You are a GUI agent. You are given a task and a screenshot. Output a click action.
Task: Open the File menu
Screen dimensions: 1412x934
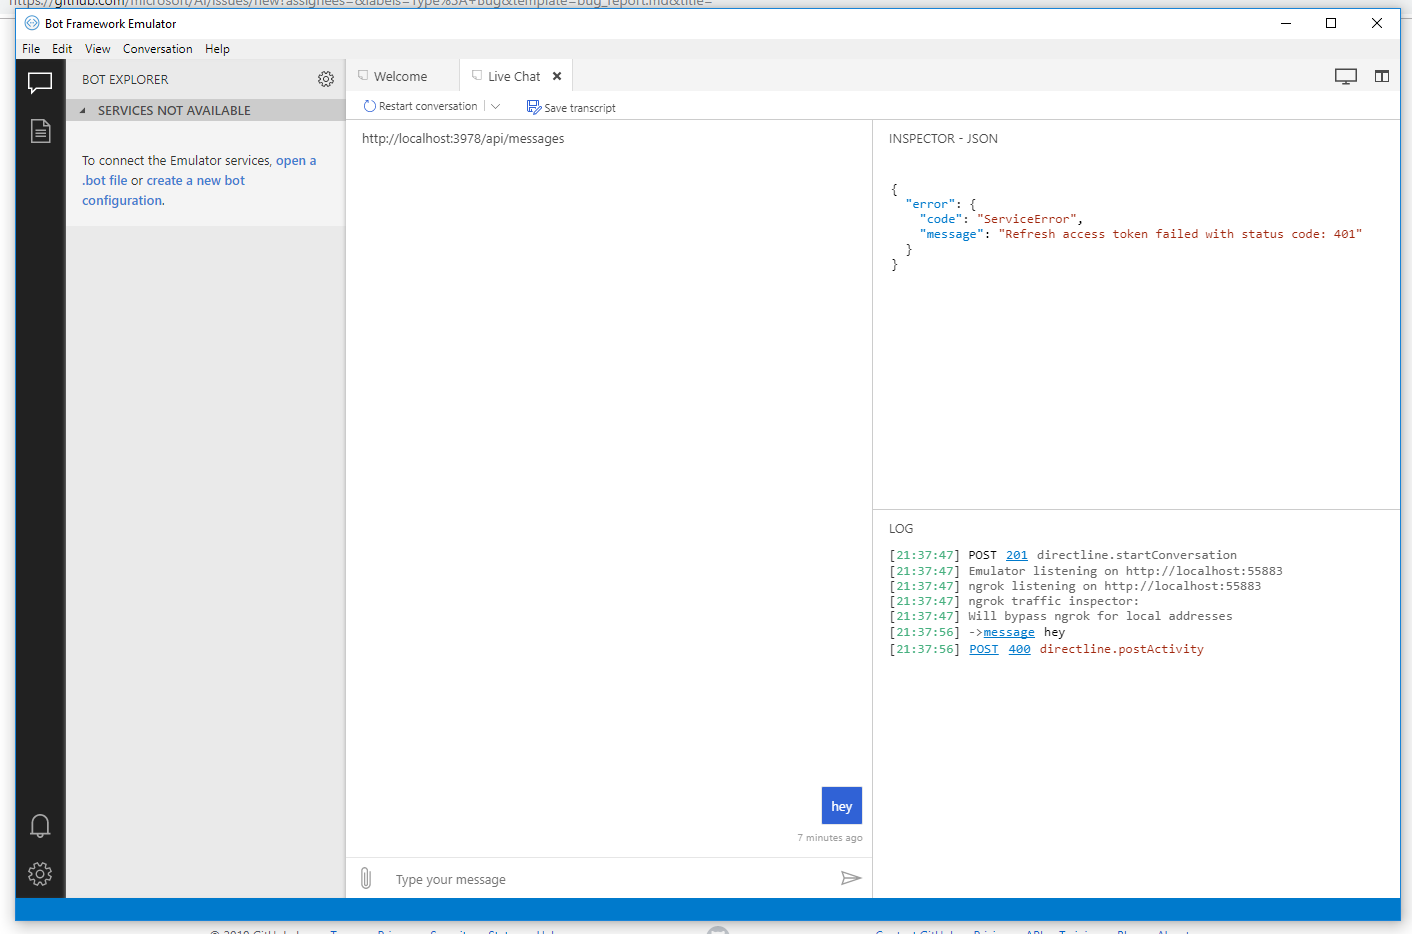point(30,48)
